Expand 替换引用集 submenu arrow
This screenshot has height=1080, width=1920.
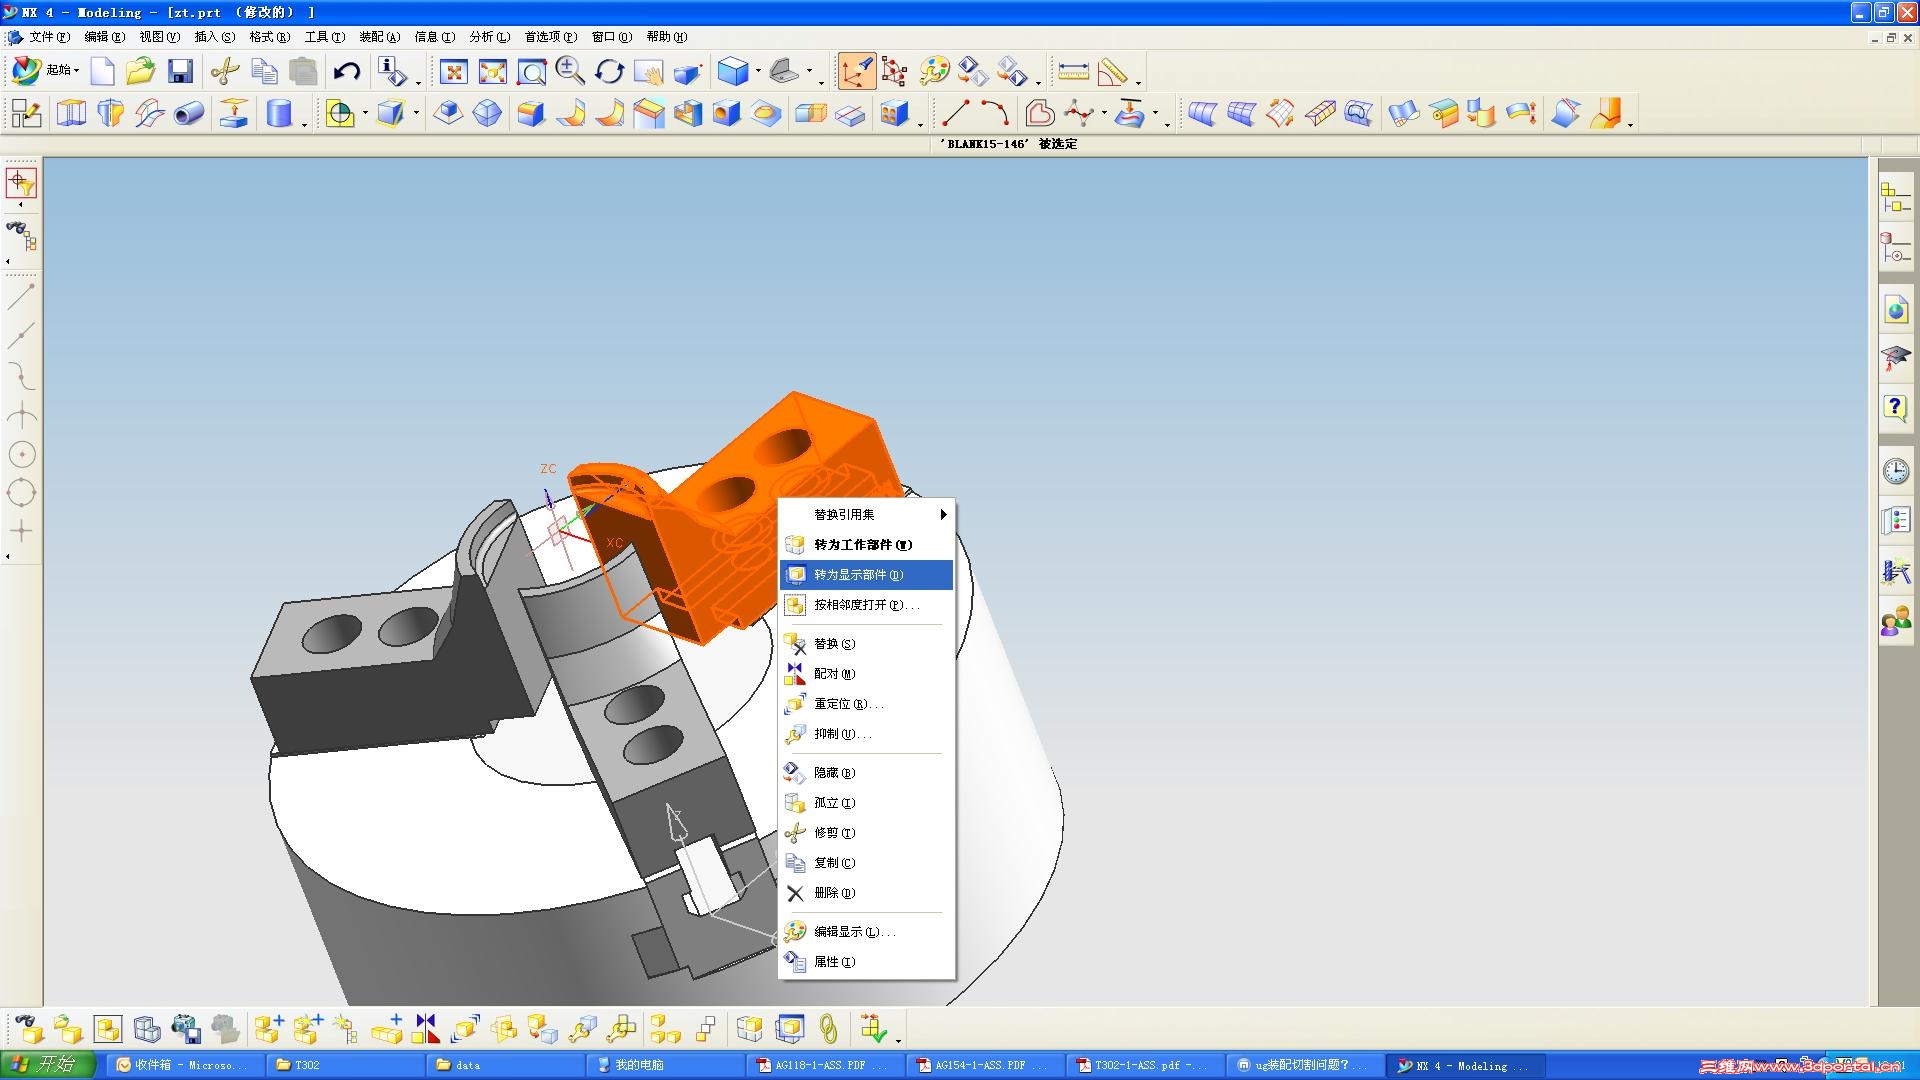click(x=942, y=514)
